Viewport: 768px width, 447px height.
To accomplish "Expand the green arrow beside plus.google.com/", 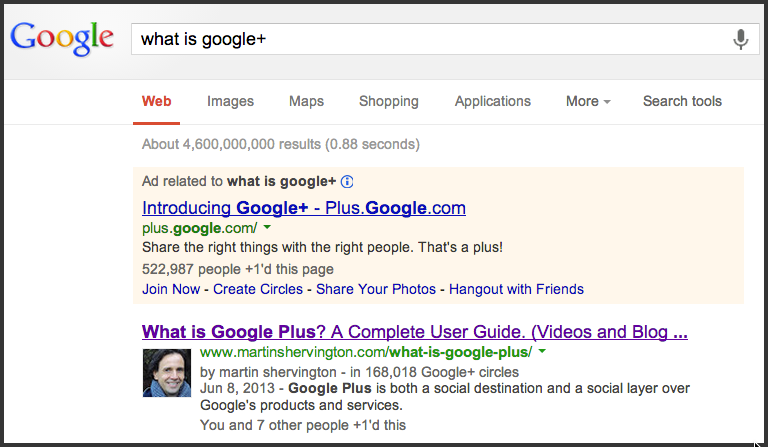I will [267, 227].
